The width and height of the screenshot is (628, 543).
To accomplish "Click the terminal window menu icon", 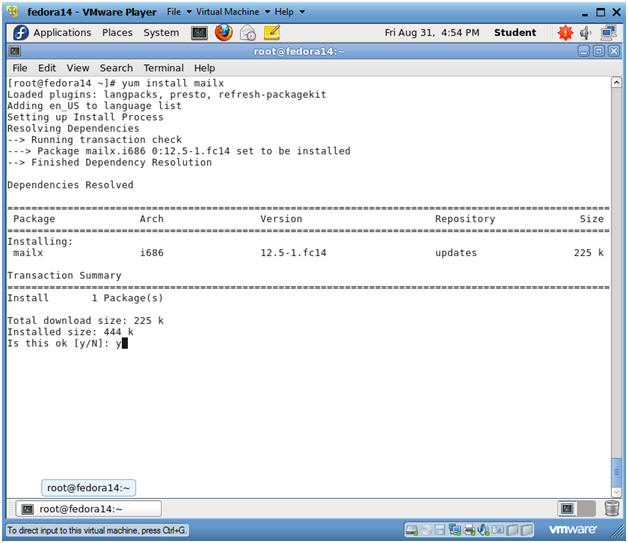I will (x=15, y=51).
